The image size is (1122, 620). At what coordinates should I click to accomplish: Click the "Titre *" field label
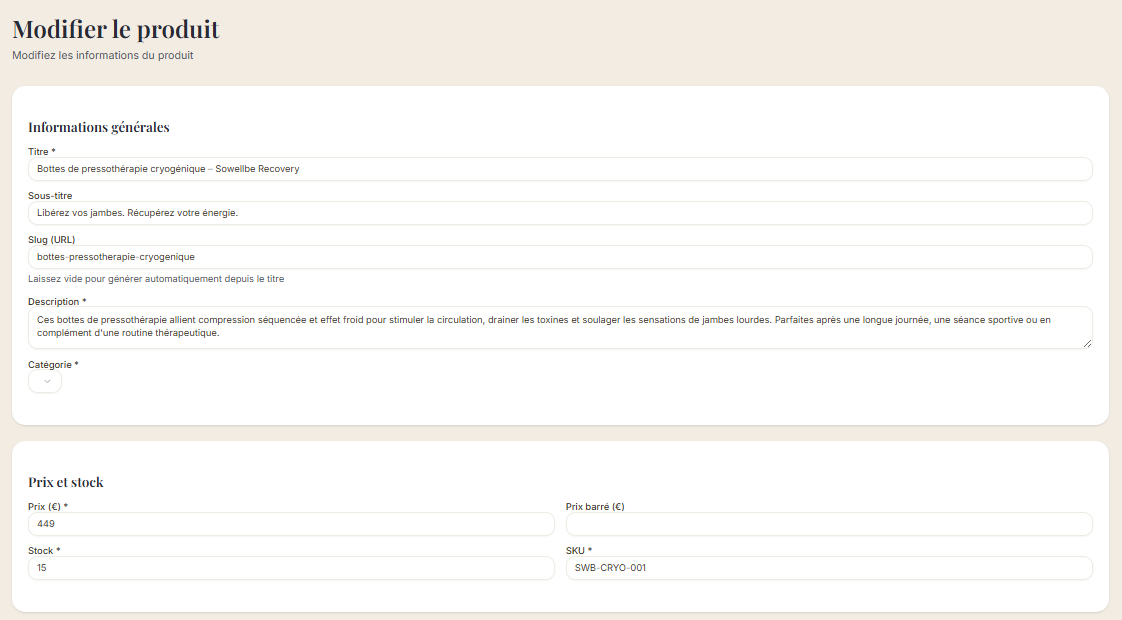42,152
